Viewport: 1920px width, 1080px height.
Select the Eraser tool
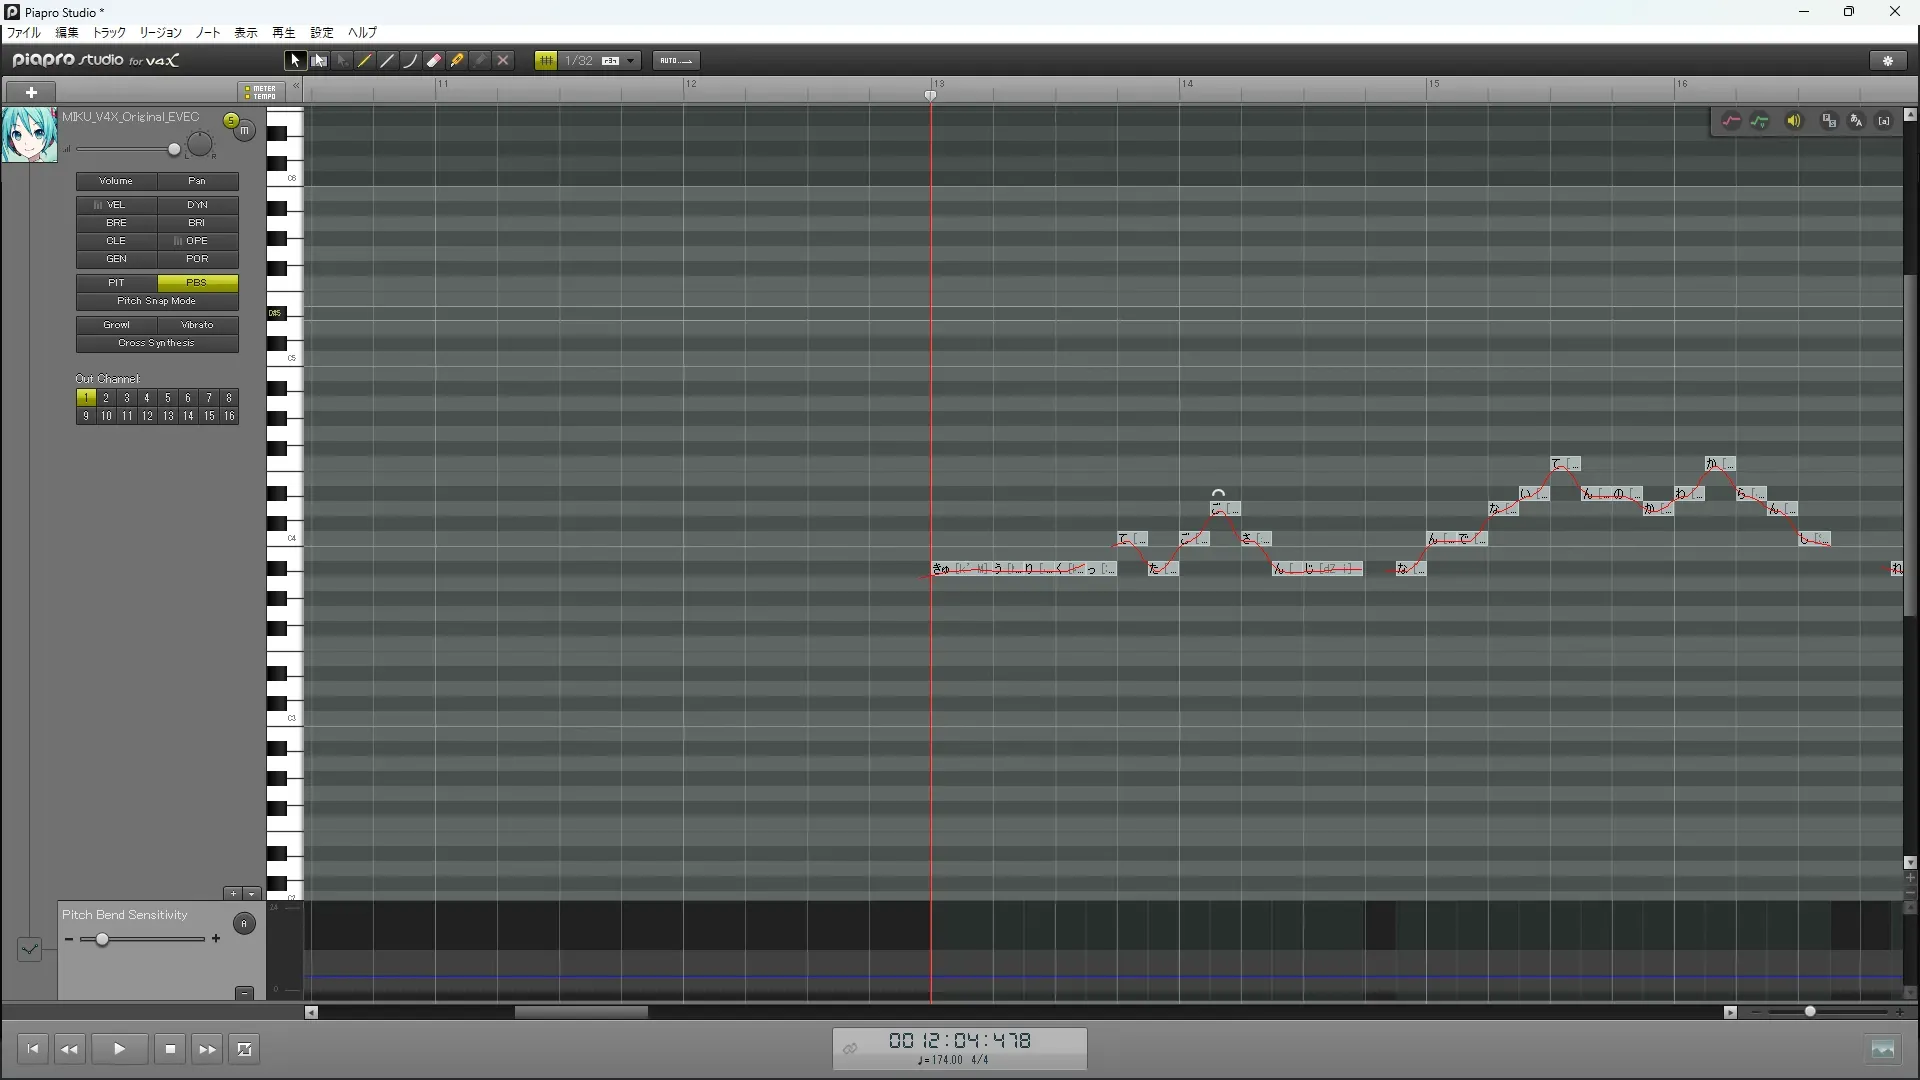(x=434, y=61)
